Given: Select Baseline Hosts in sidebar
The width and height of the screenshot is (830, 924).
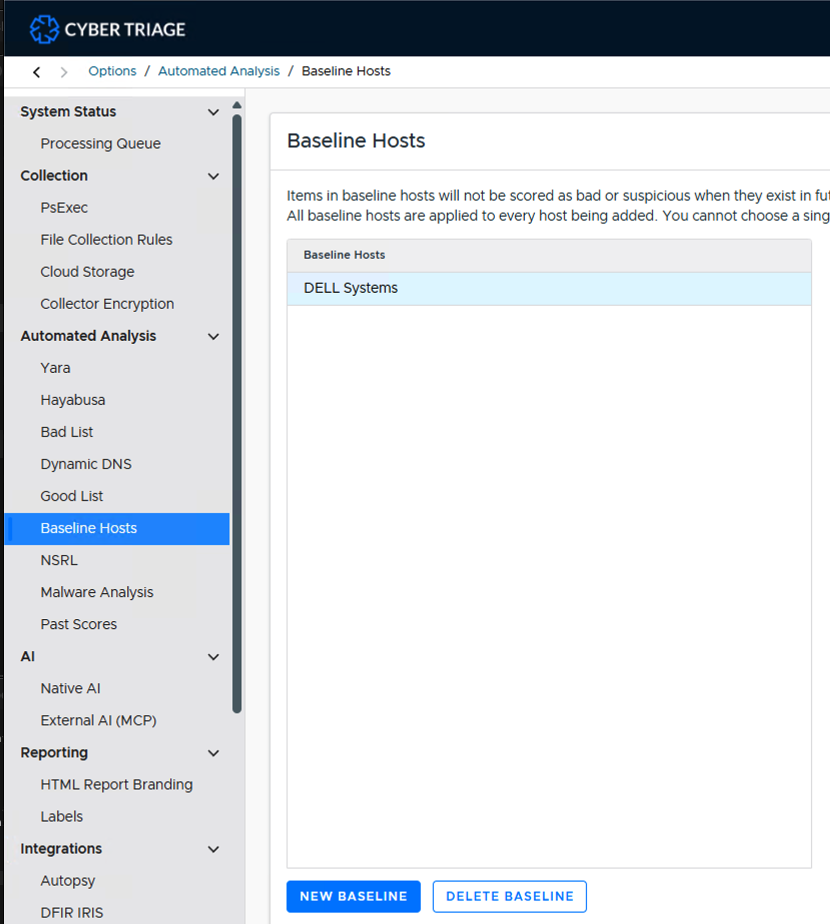Looking at the screenshot, I should (117, 529).
